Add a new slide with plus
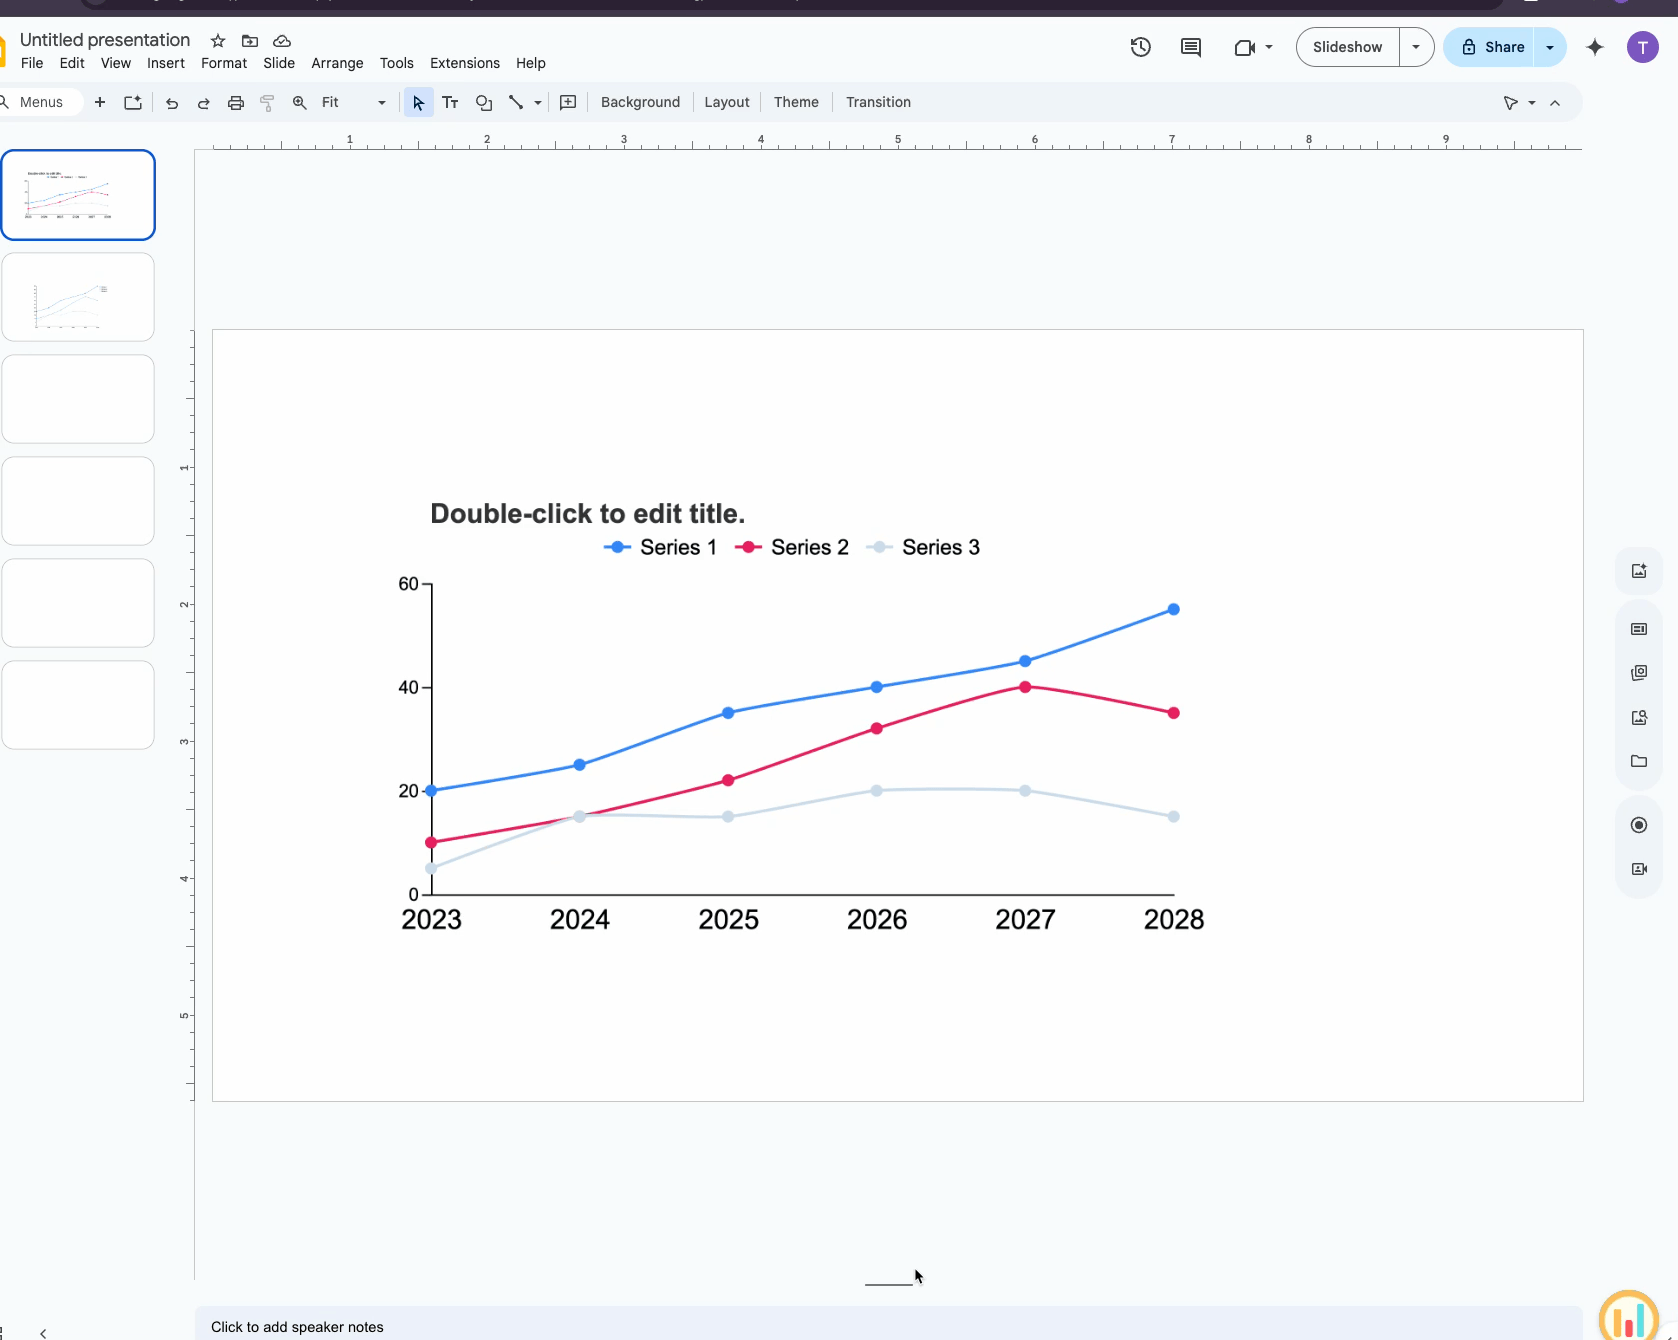This screenshot has width=1678, height=1340. [x=100, y=102]
